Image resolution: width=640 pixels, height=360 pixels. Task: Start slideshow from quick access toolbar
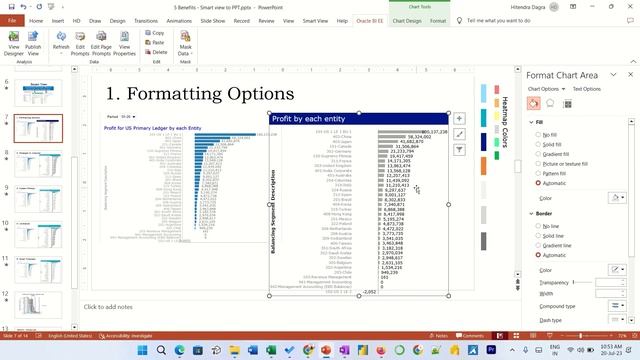point(51,7)
